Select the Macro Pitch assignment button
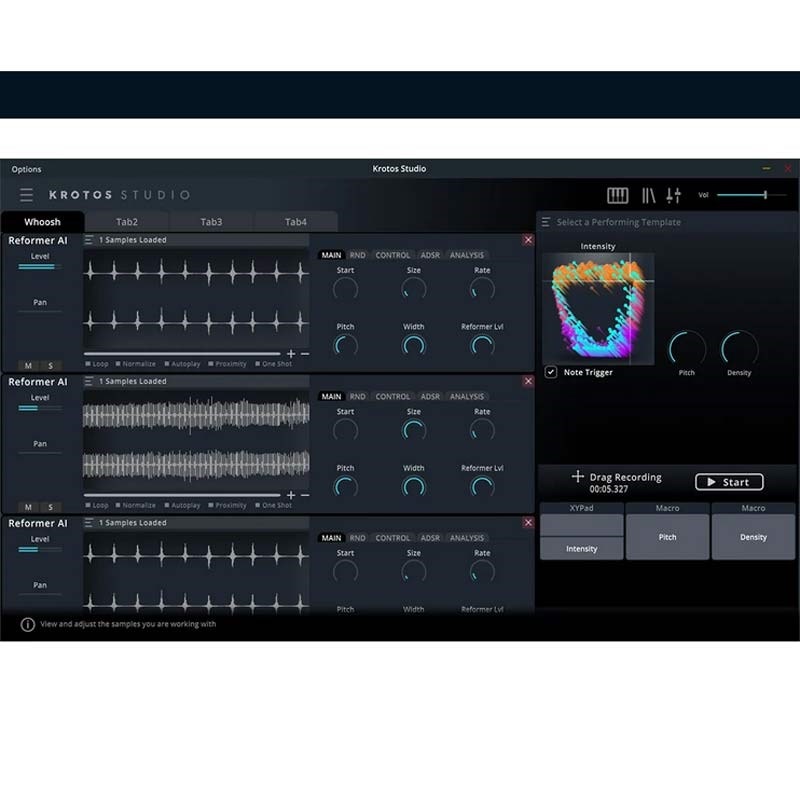Image resolution: width=800 pixels, height=800 pixels. [x=667, y=537]
